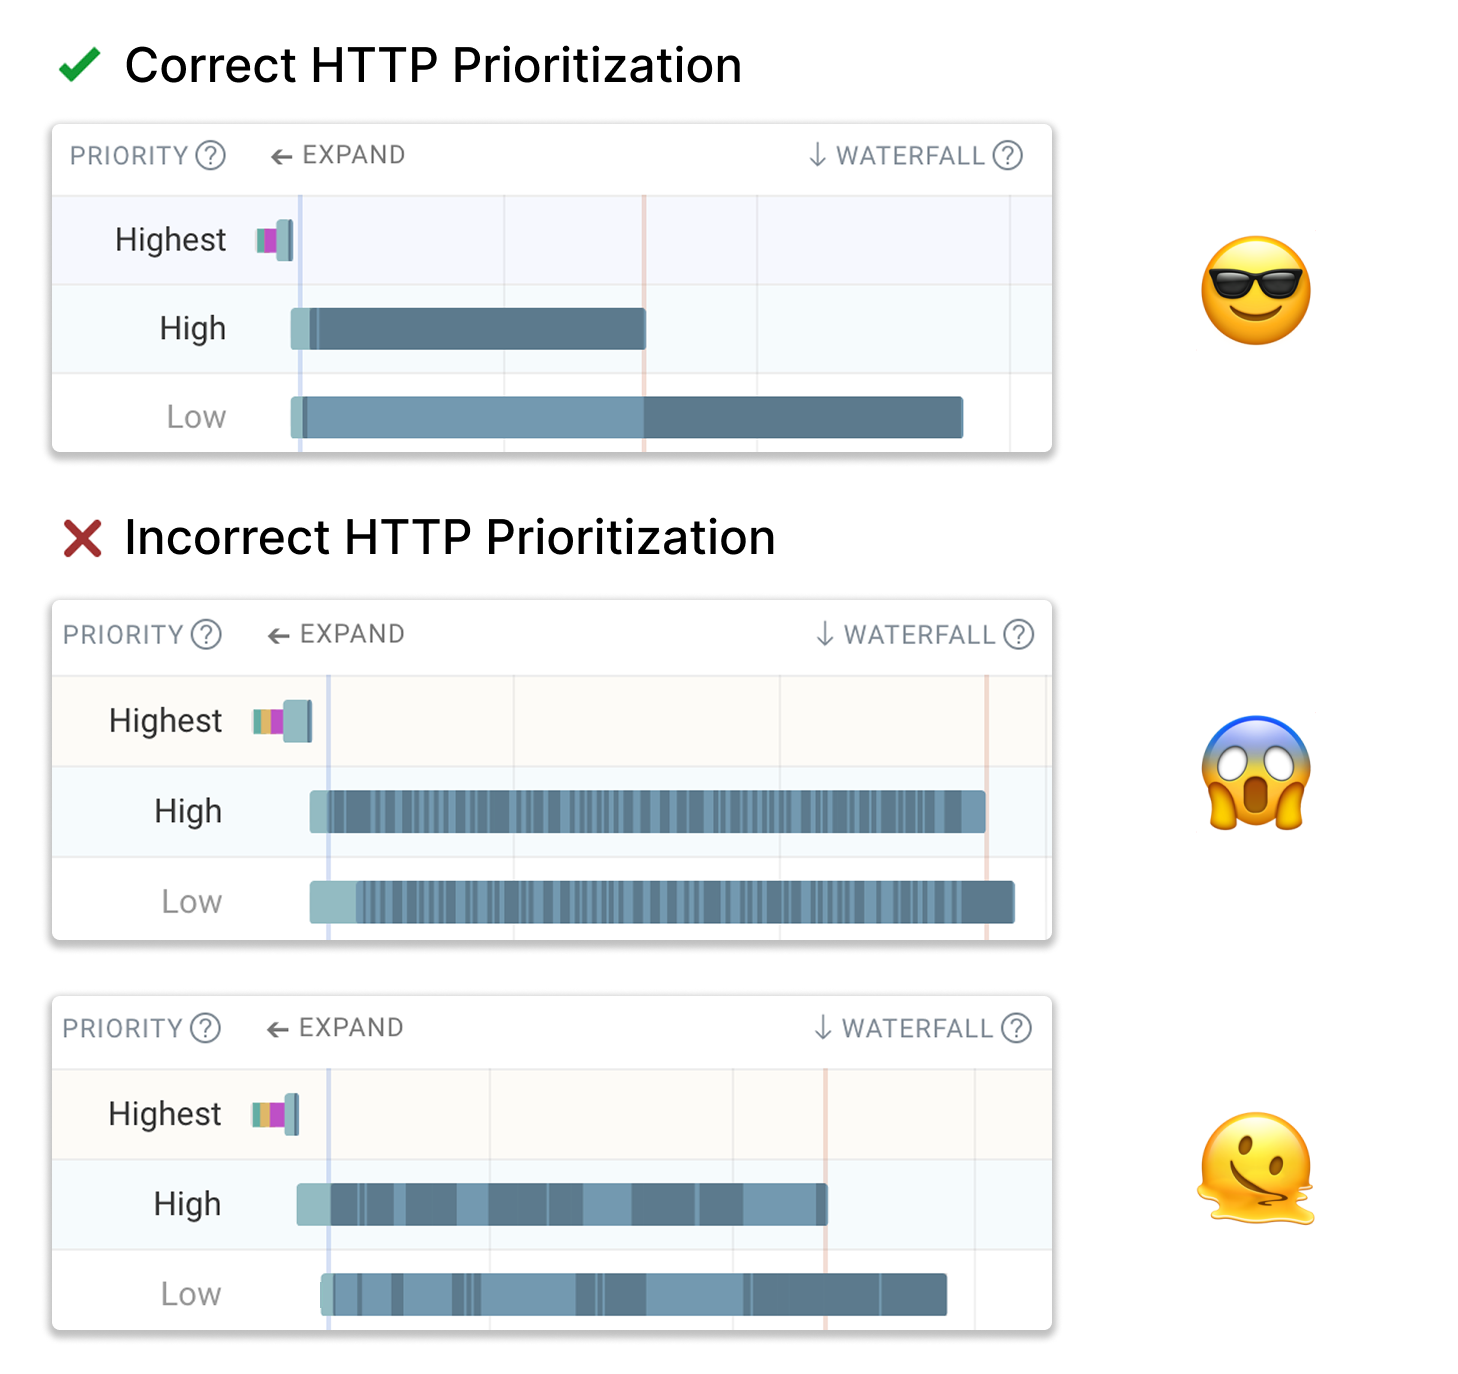This screenshot has width=1458, height=1374.
Task: Click Priority help icon in top panel
Action: coord(210,156)
